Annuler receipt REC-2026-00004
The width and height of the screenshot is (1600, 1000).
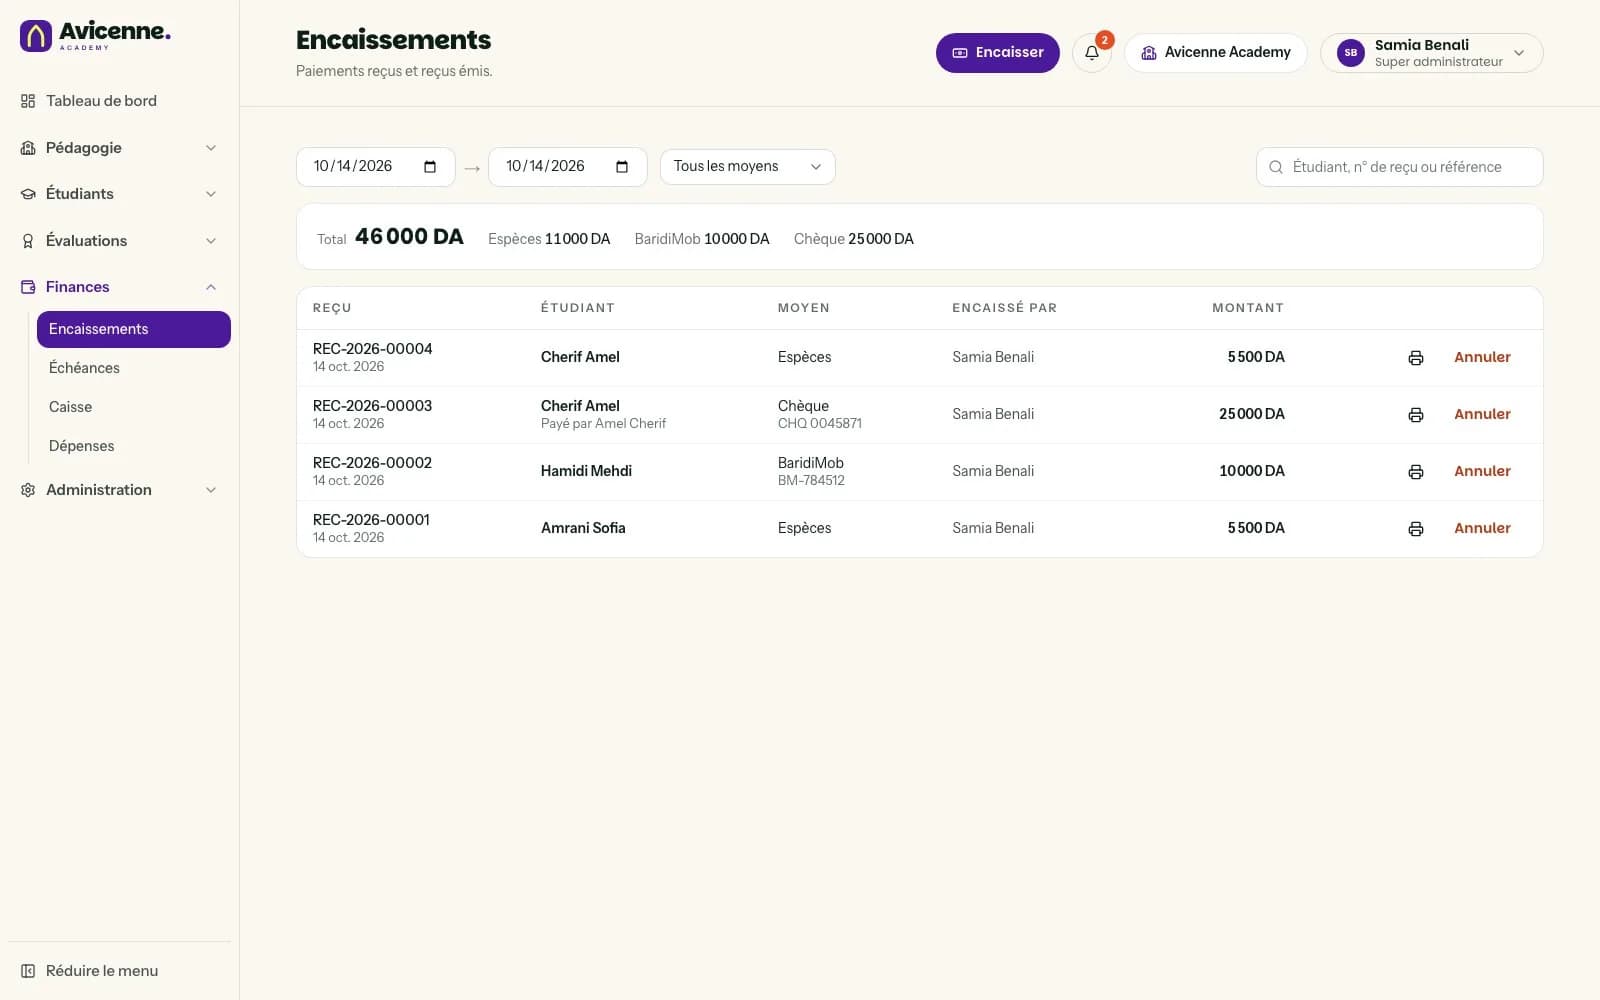tap(1482, 357)
